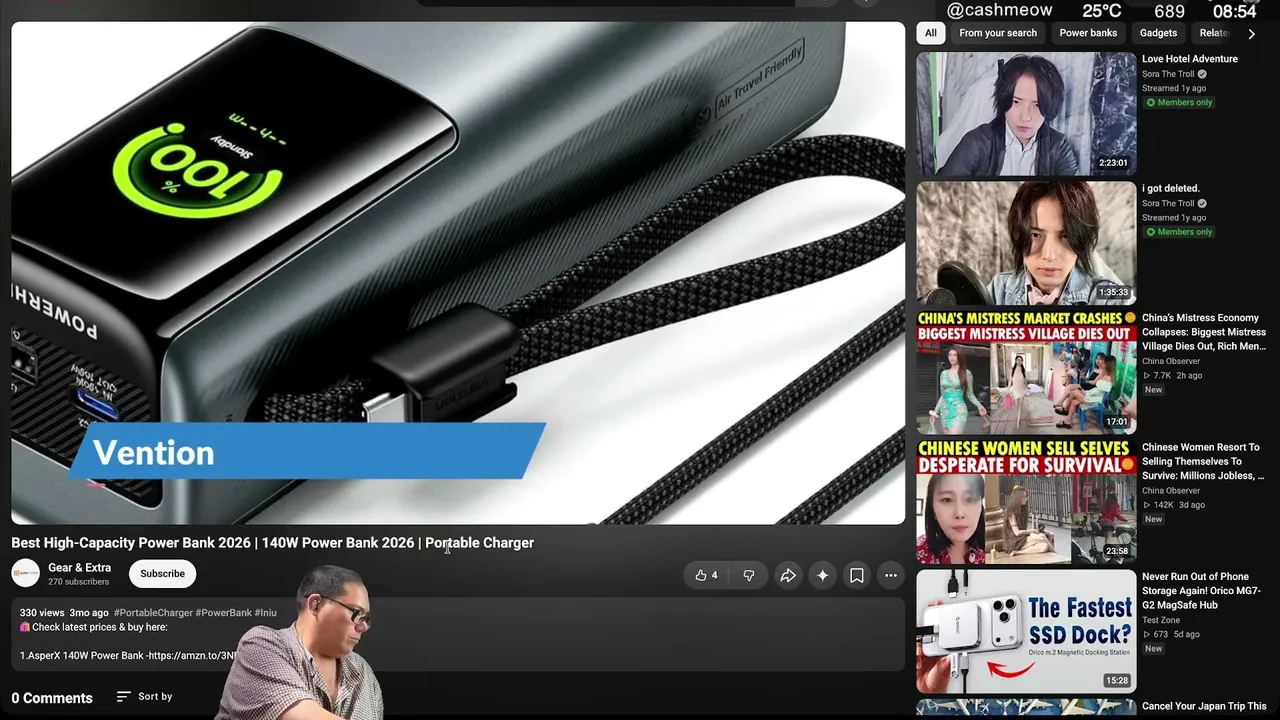
Task: Click the #PortableCharger hashtag
Action: (153, 613)
